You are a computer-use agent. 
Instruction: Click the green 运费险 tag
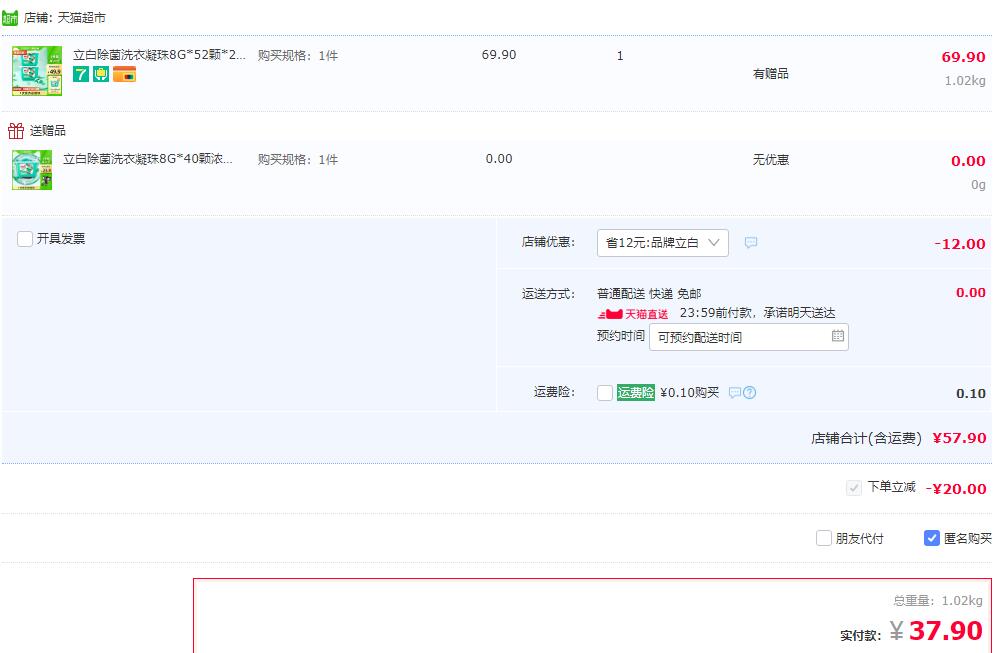tap(636, 392)
